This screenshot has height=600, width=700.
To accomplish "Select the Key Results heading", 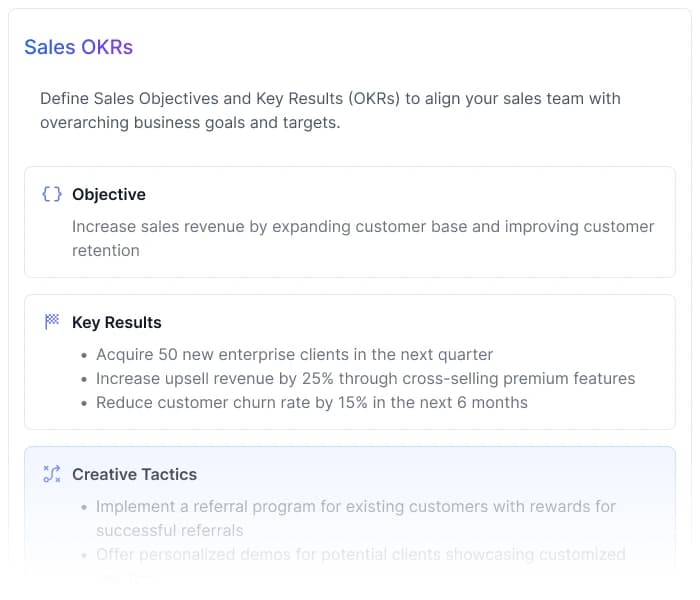I will (117, 322).
